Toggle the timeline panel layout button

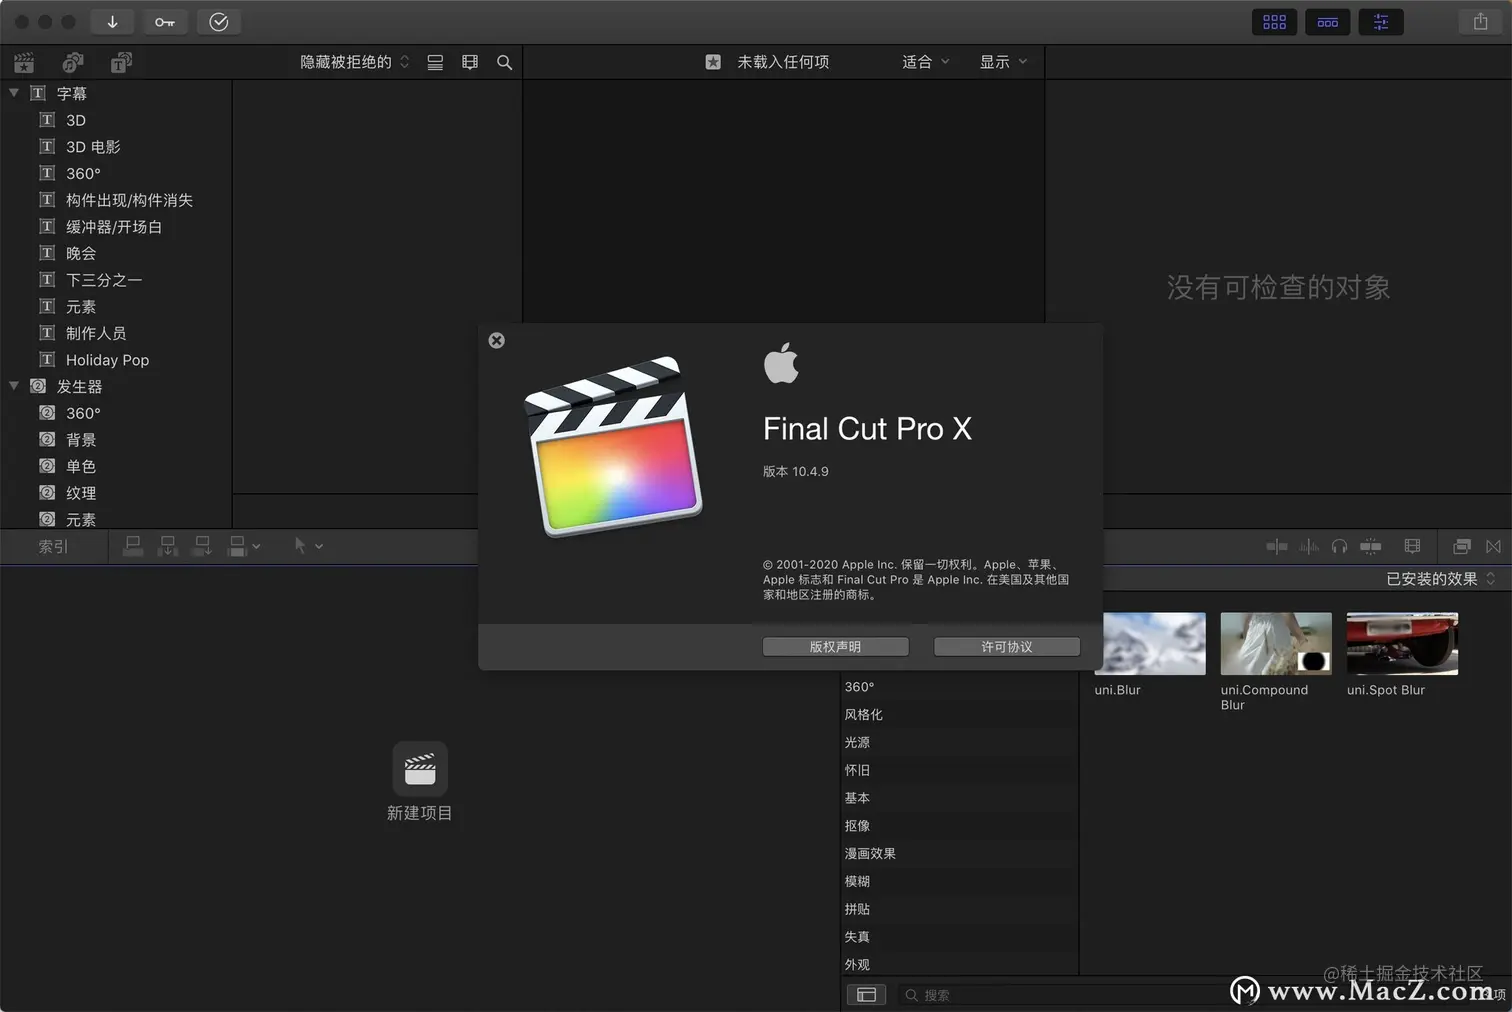1327,22
